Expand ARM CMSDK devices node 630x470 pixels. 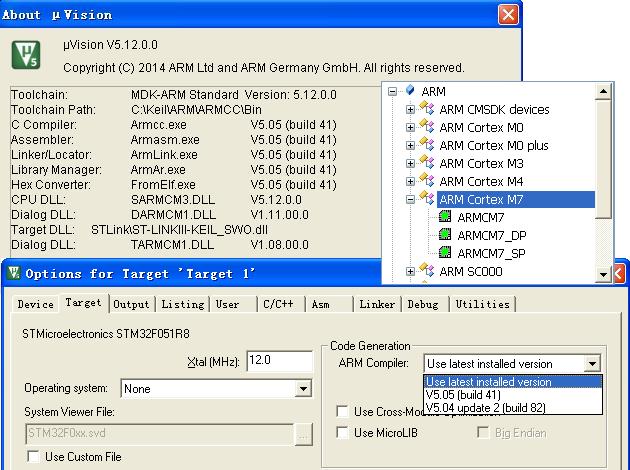click(410, 109)
